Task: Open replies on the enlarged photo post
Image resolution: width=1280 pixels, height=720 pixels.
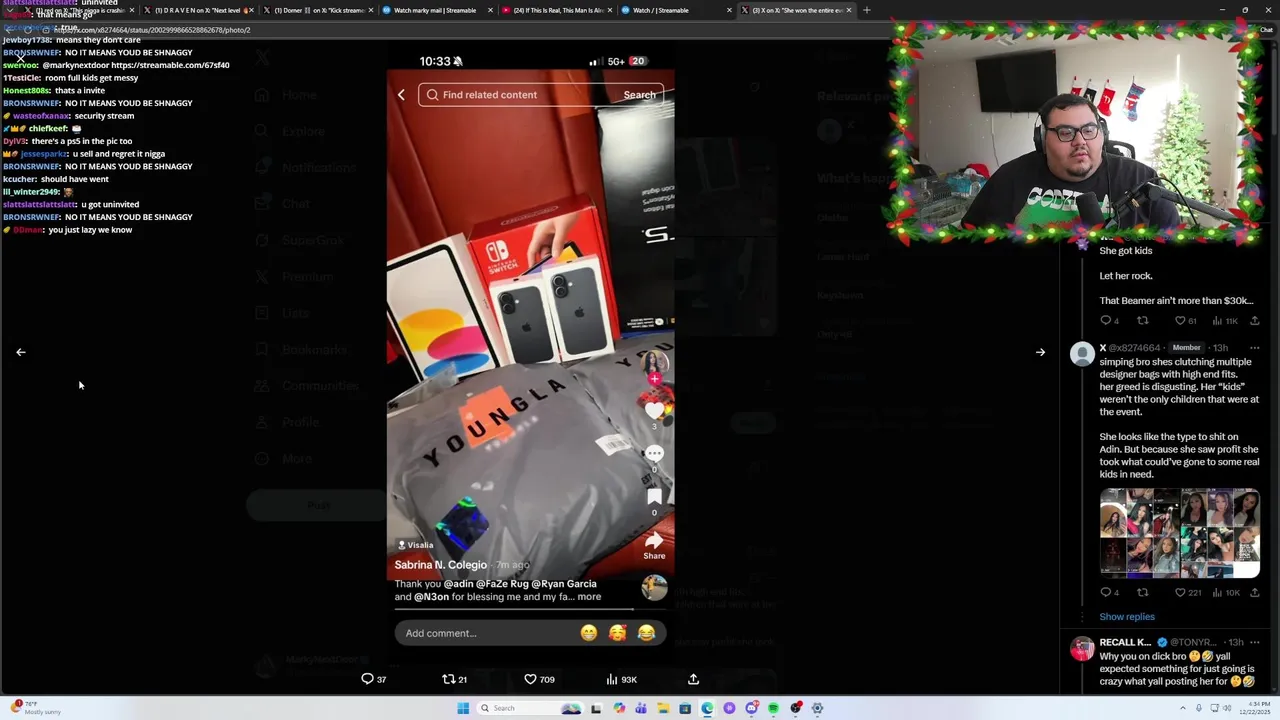Action: (x=374, y=679)
